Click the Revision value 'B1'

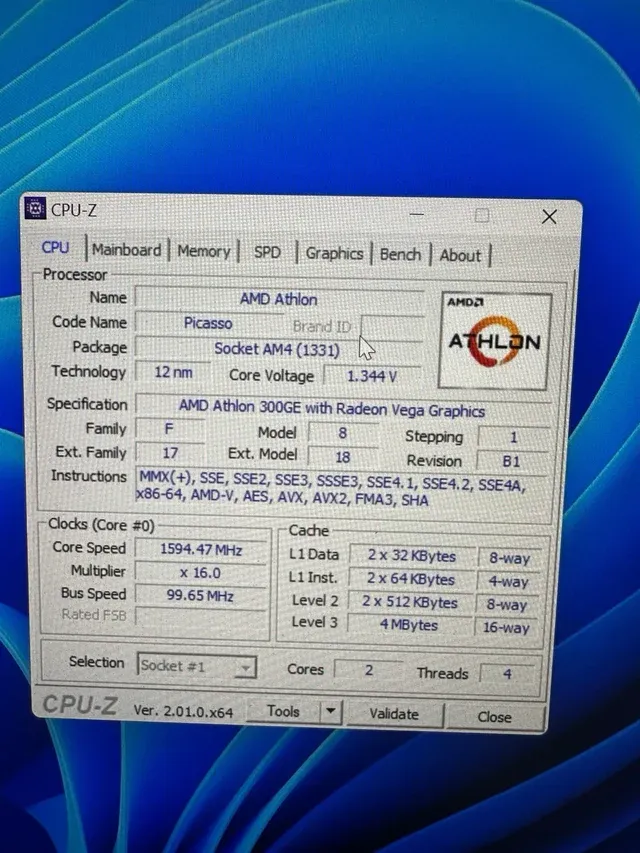[x=512, y=461]
